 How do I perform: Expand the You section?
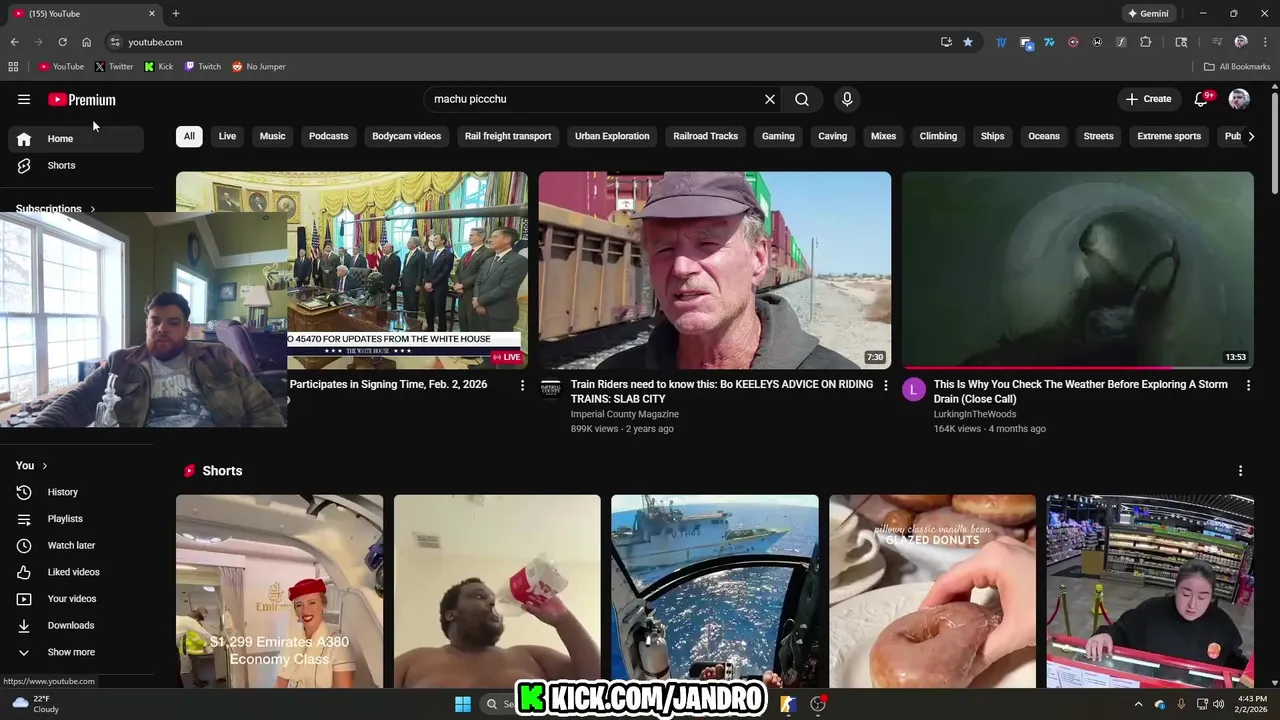pyautogui.click(x=31, y=465)
